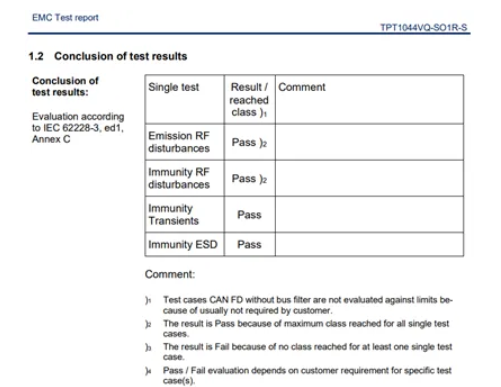Select the Immunity Transients row label
Viewport: 501px width, 387px height.
click(173, 214)
